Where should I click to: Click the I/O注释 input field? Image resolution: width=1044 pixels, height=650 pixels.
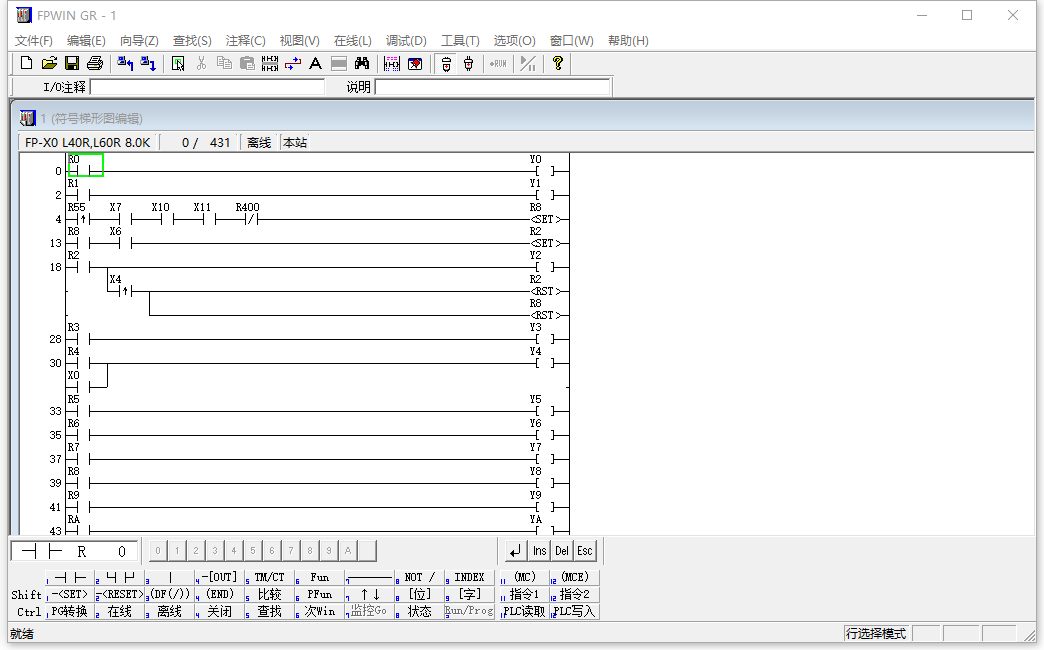(207, 87)
